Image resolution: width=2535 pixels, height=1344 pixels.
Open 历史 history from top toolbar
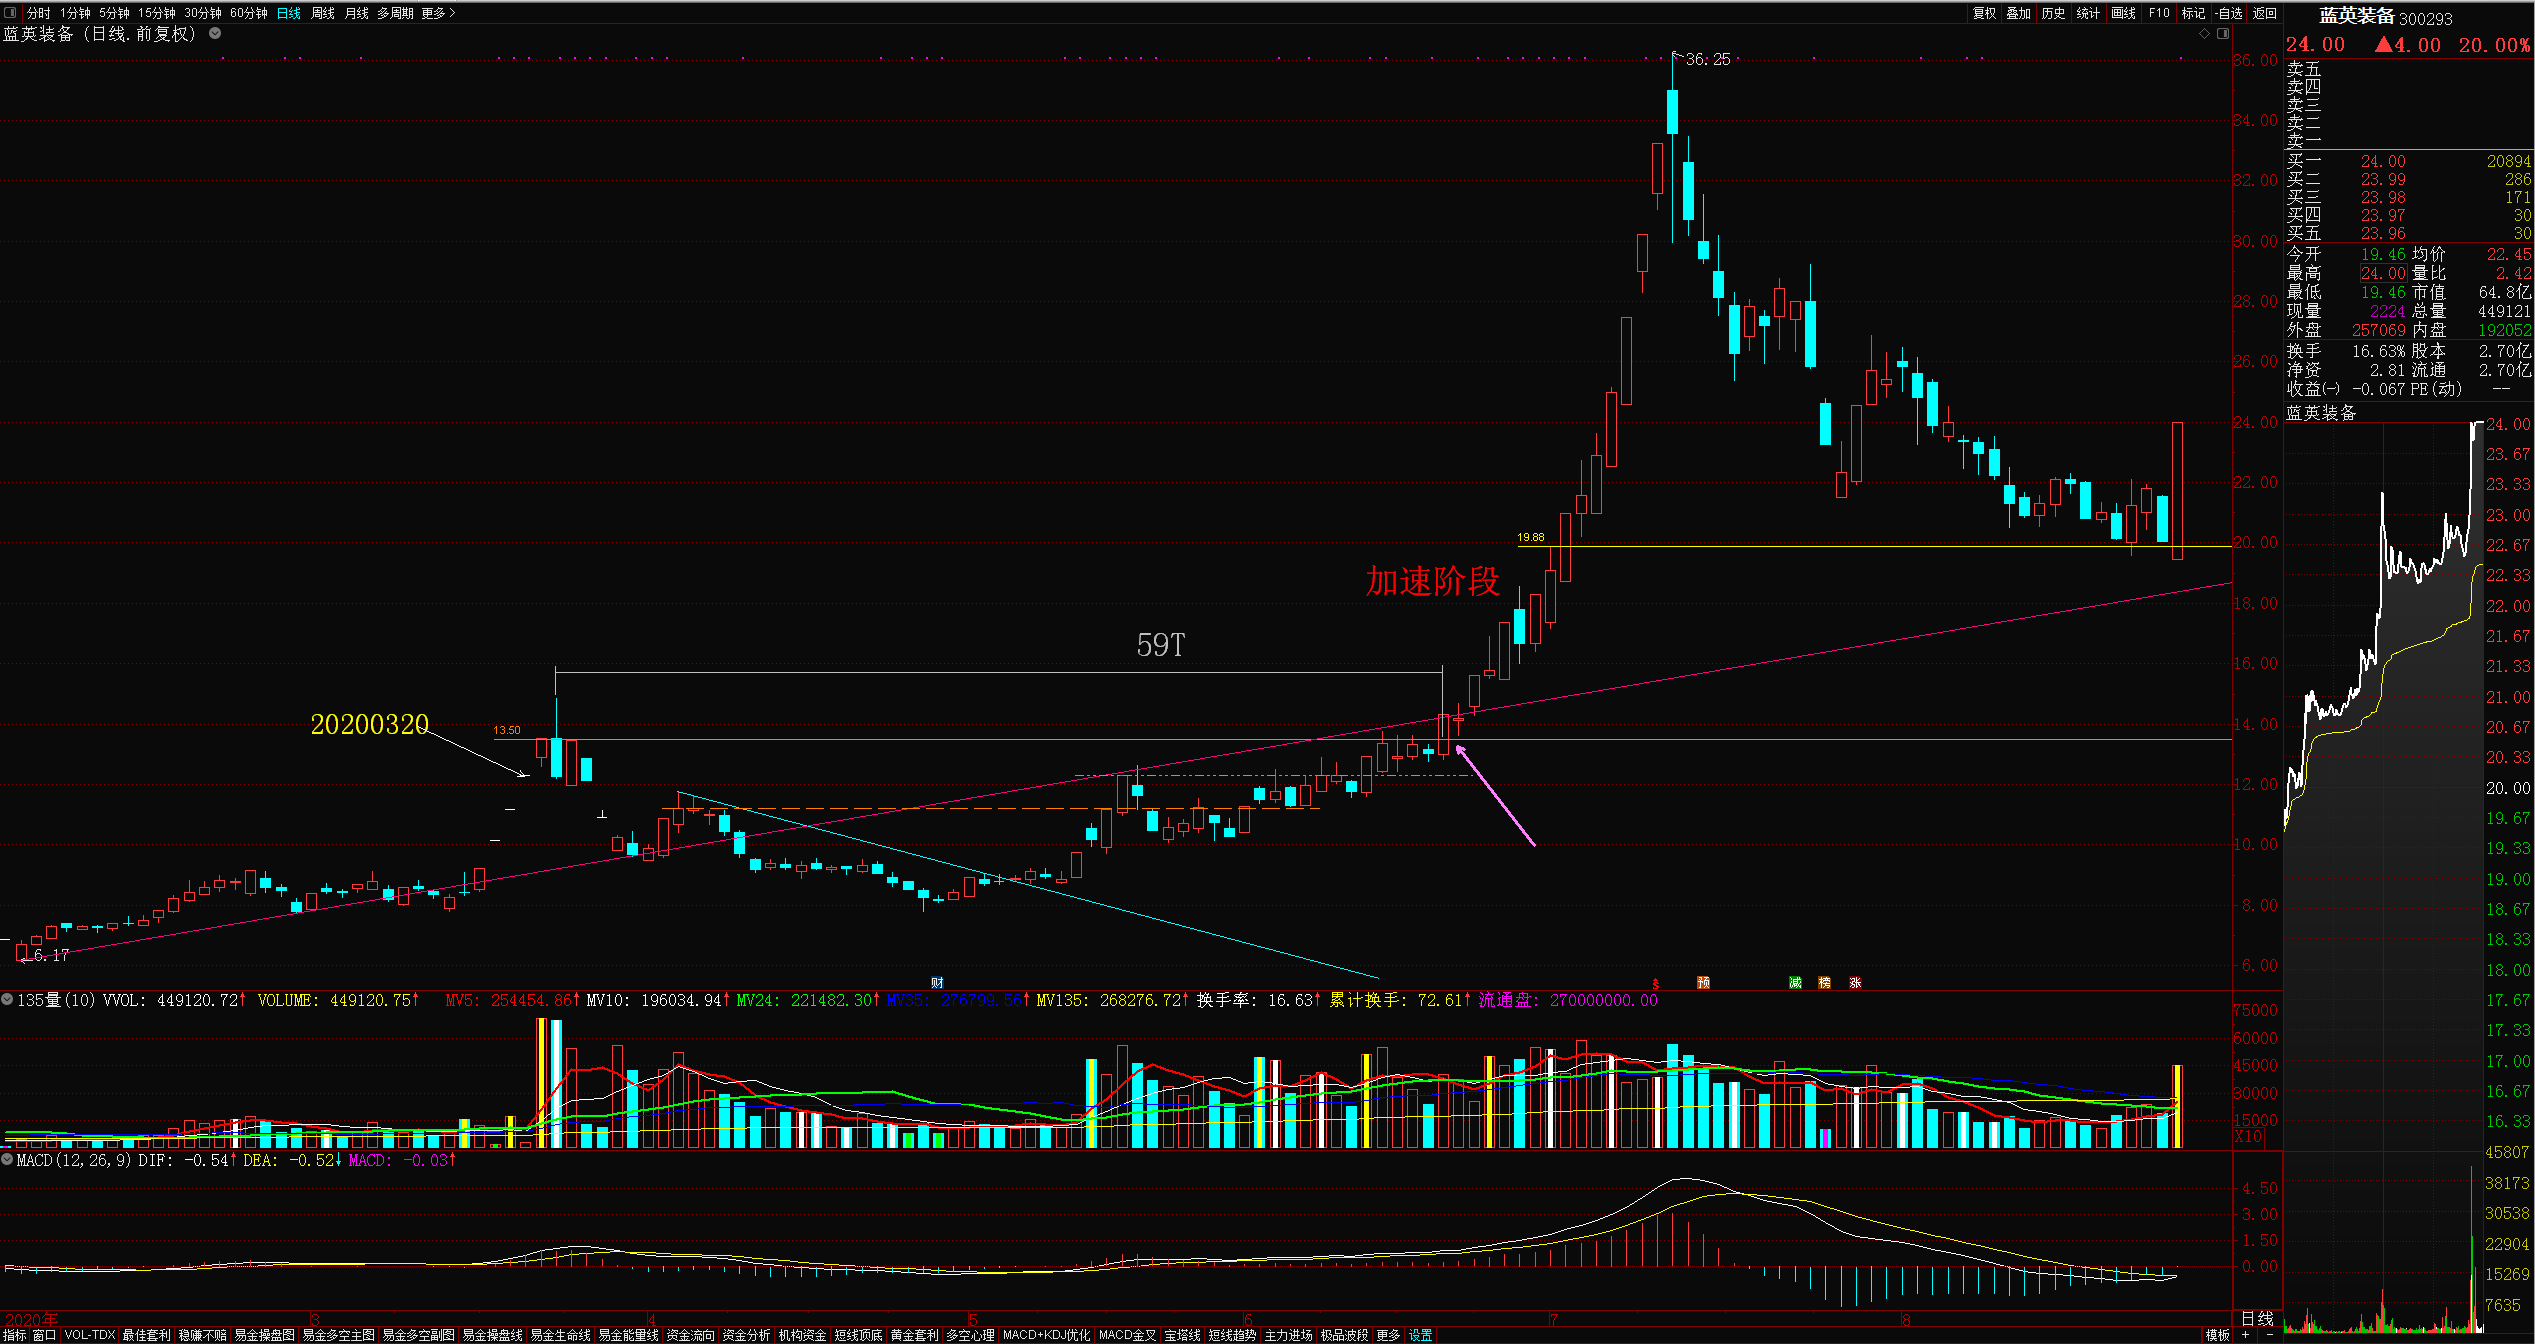(x=2054, y=13)
